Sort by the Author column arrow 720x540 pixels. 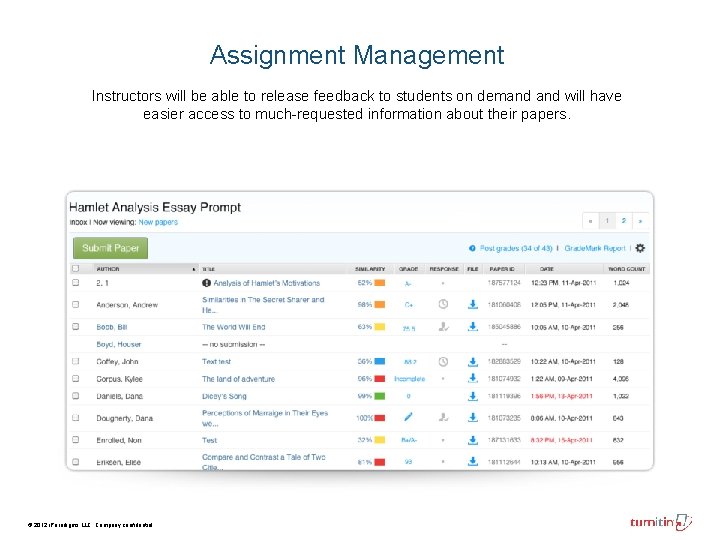193,269
